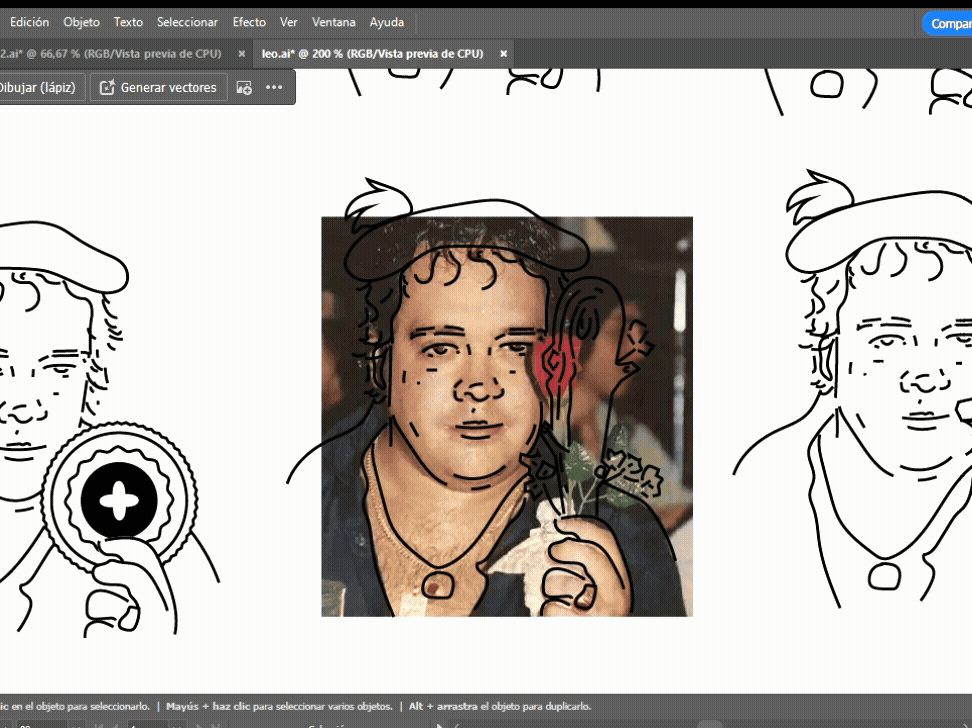Close the leo.ai document tab
Screen dimensions: 972x728
coord(503,54)
